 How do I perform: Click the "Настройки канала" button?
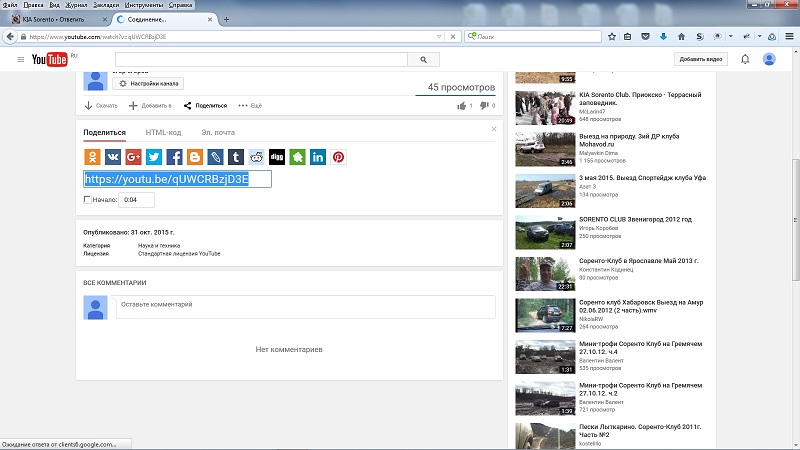tap(150, 84)
